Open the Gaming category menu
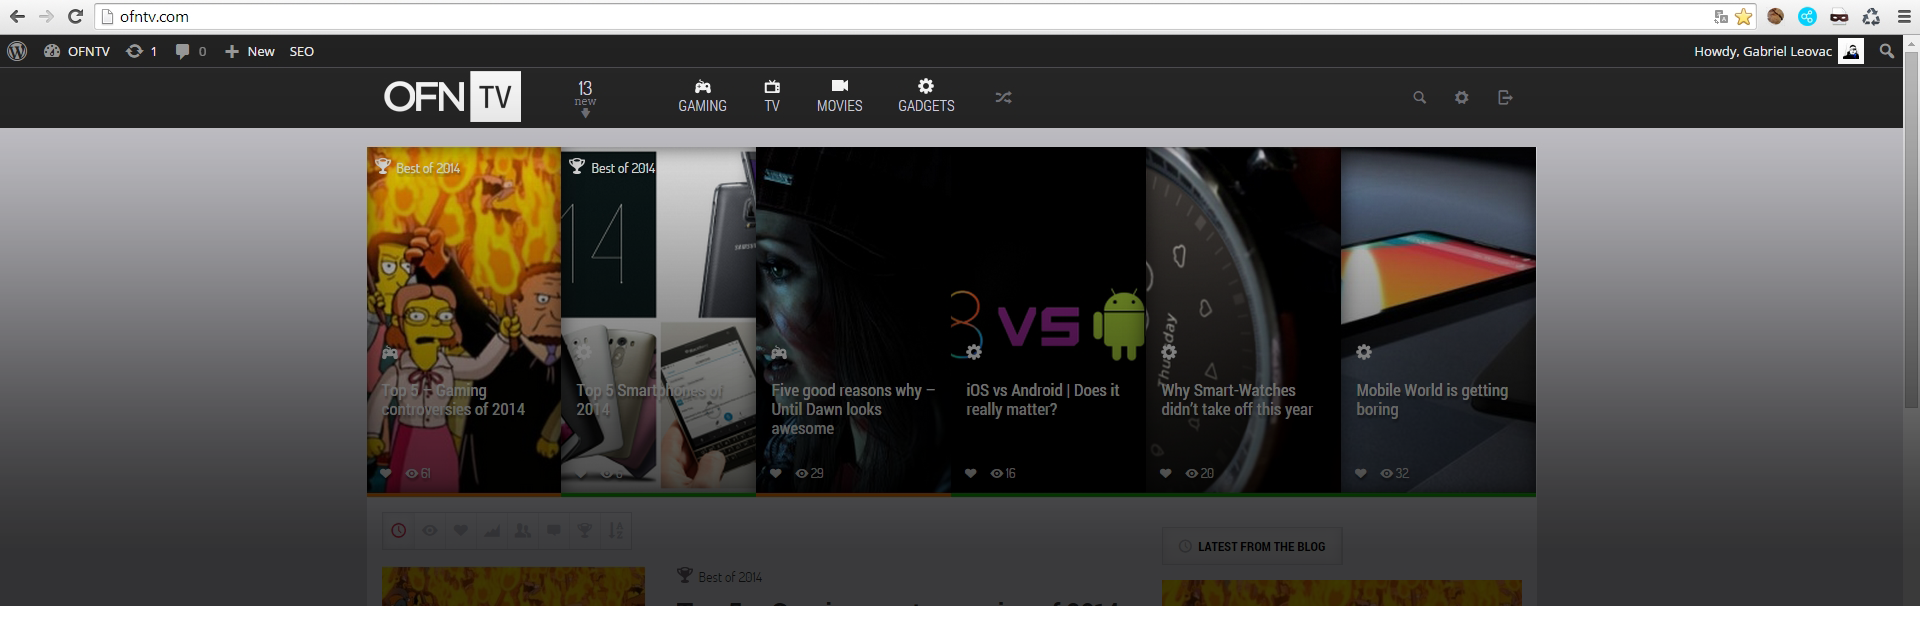 point(703,96)
